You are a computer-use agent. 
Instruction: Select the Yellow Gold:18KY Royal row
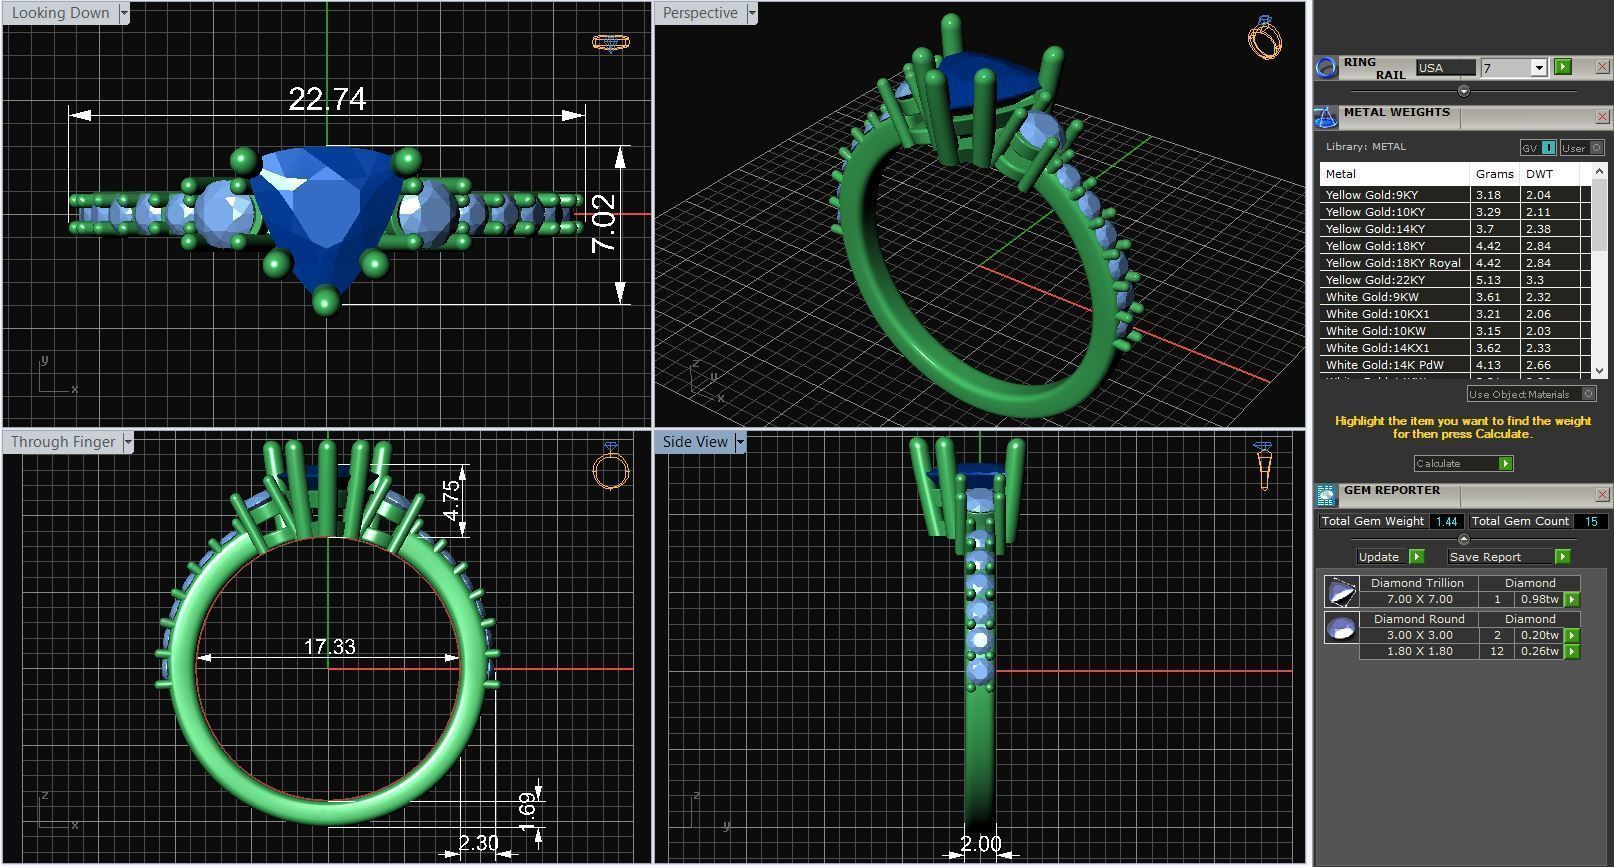click(1454, 263)
